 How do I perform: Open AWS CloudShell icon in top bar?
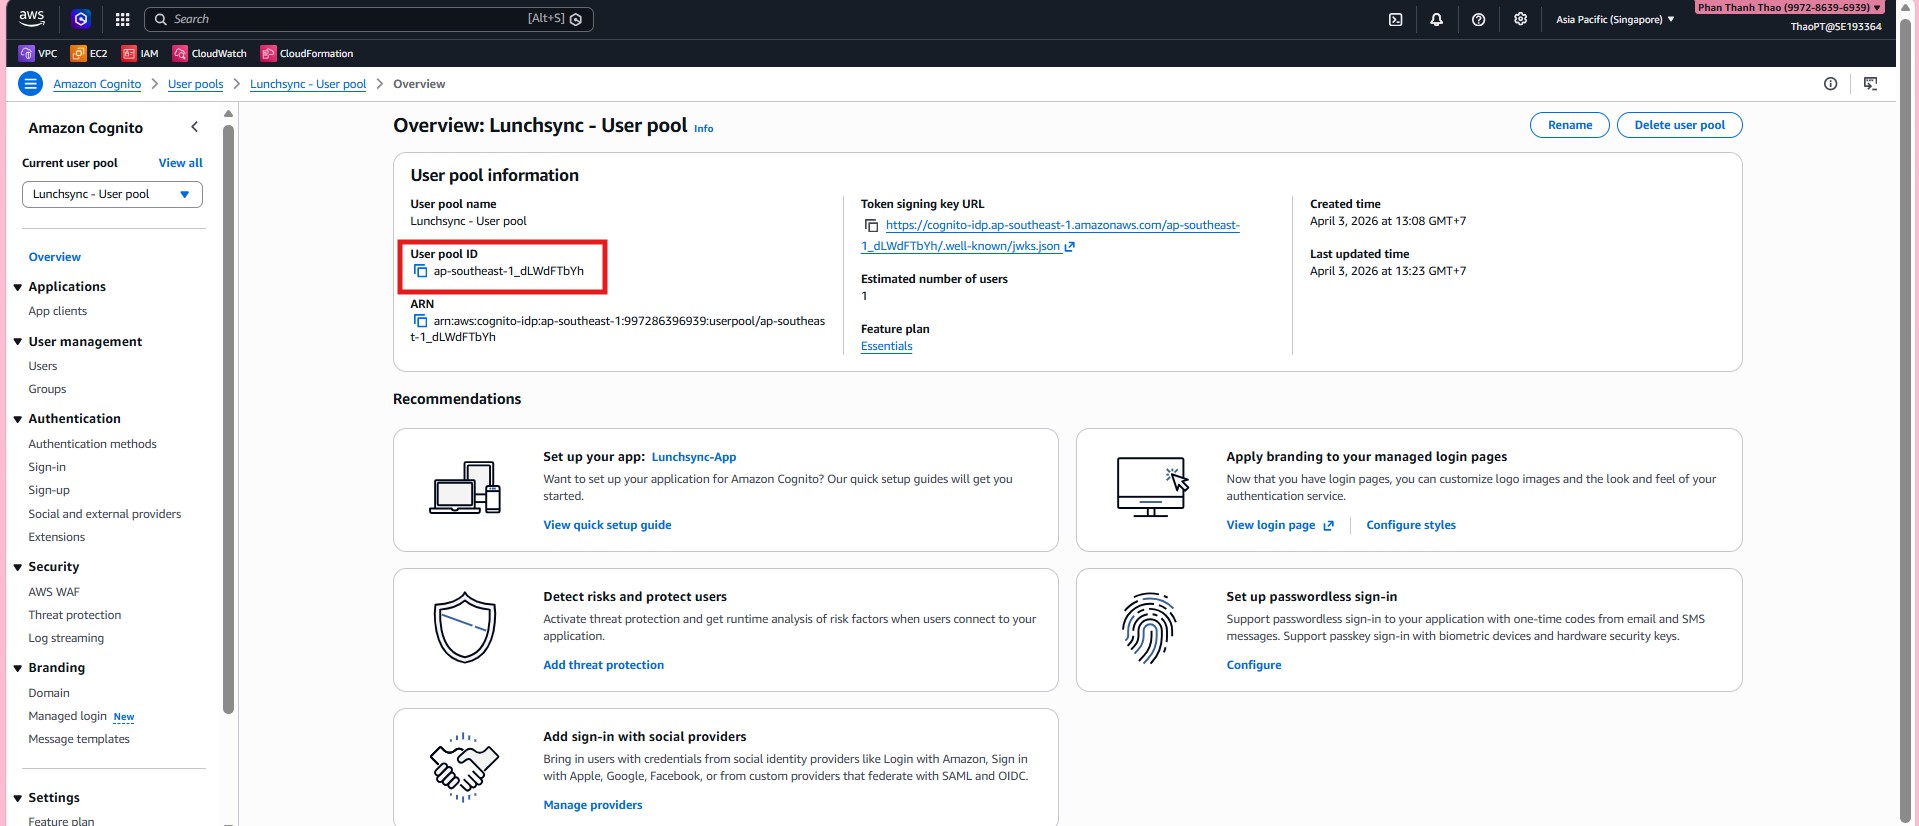click(1395, 19)
